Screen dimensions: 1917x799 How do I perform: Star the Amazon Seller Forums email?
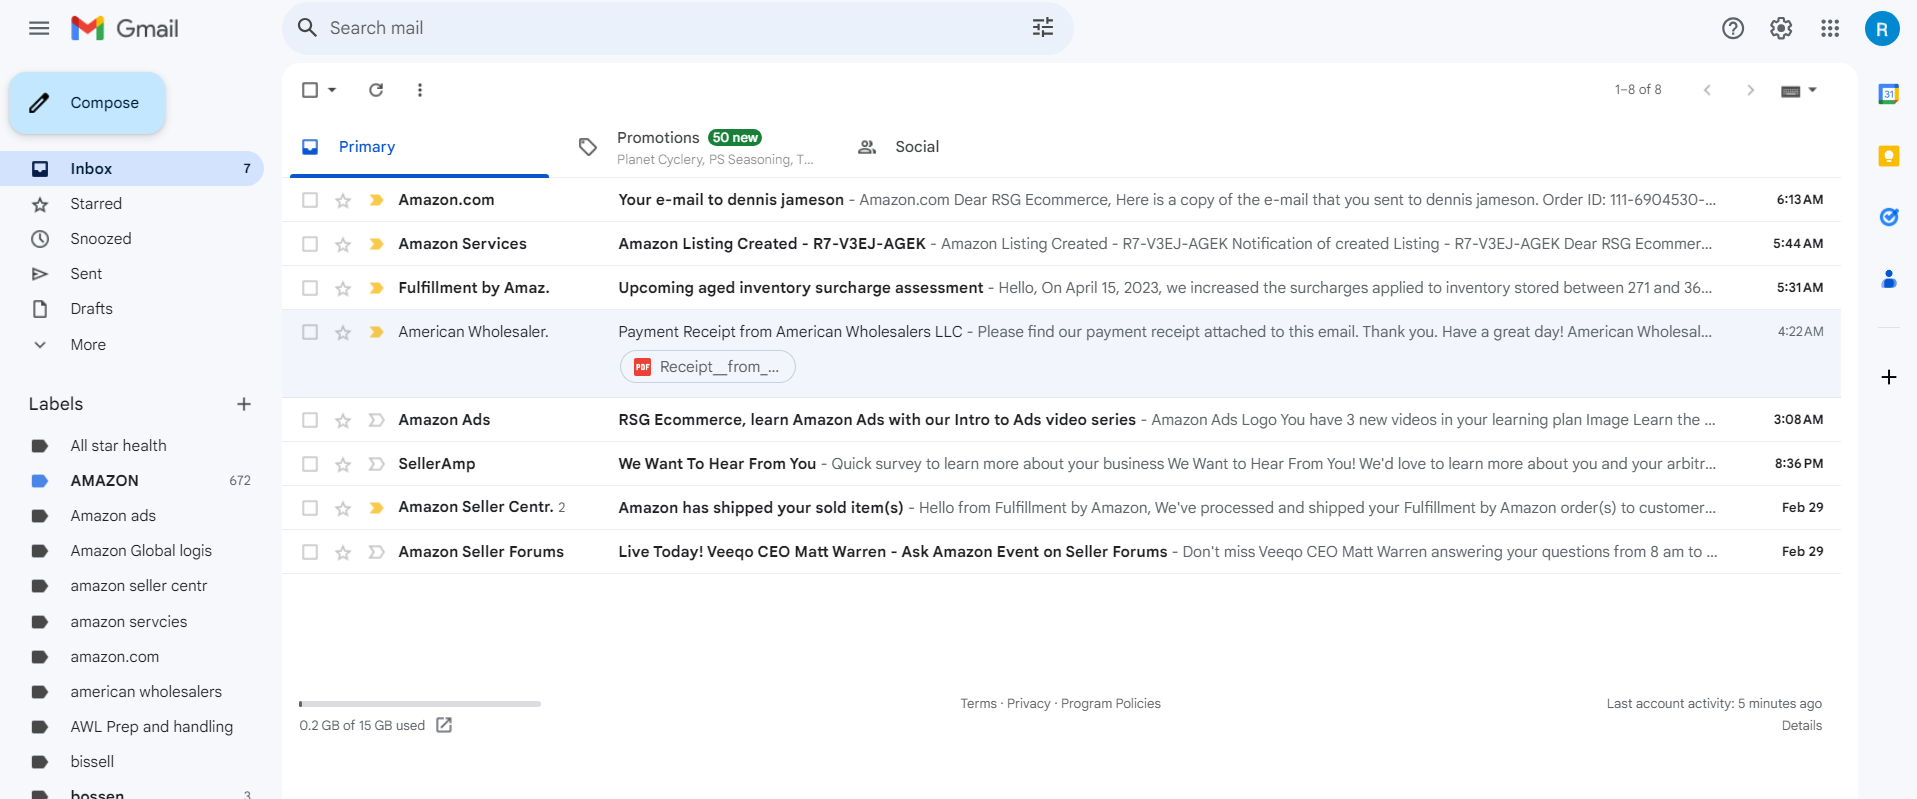tap(343, 552)
